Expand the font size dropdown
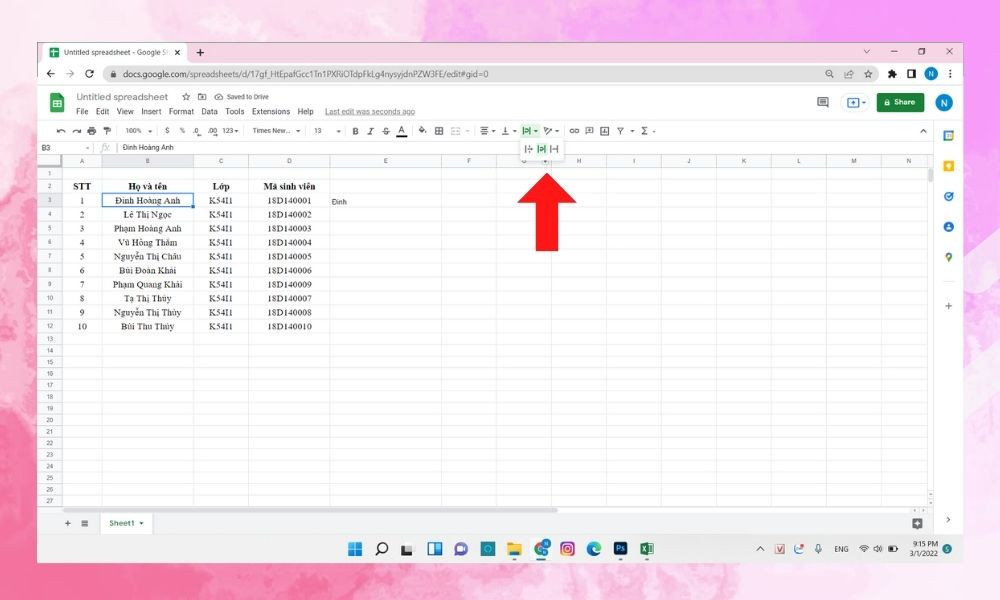 (x=325, y=131)
